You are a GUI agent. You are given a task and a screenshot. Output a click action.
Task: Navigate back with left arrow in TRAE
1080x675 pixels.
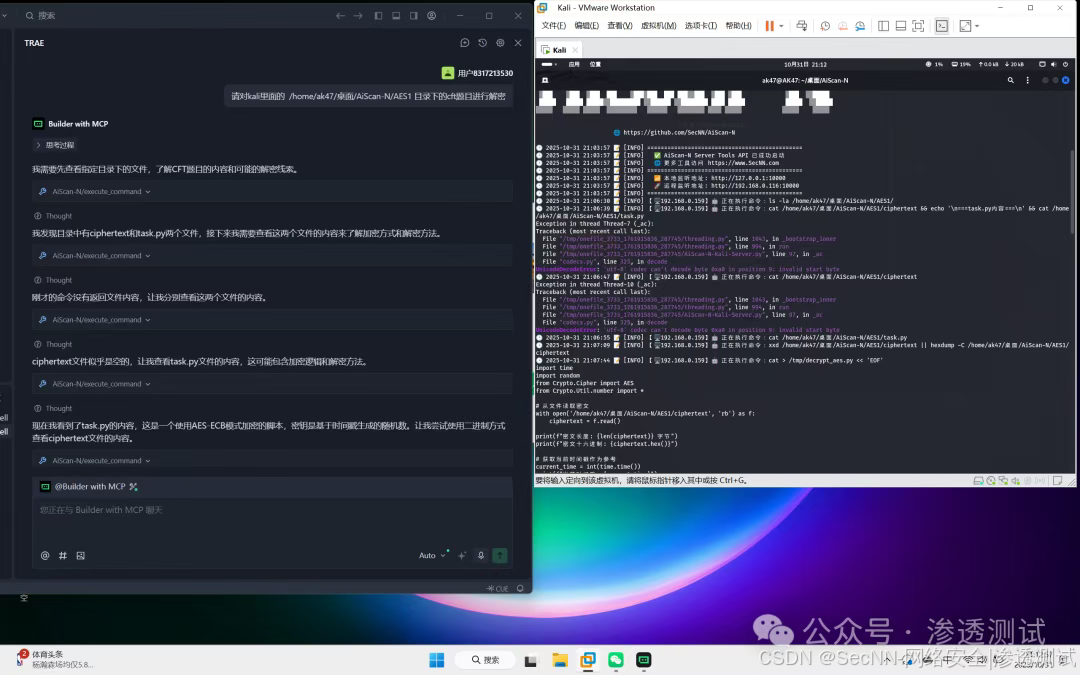tap(340, 15)
